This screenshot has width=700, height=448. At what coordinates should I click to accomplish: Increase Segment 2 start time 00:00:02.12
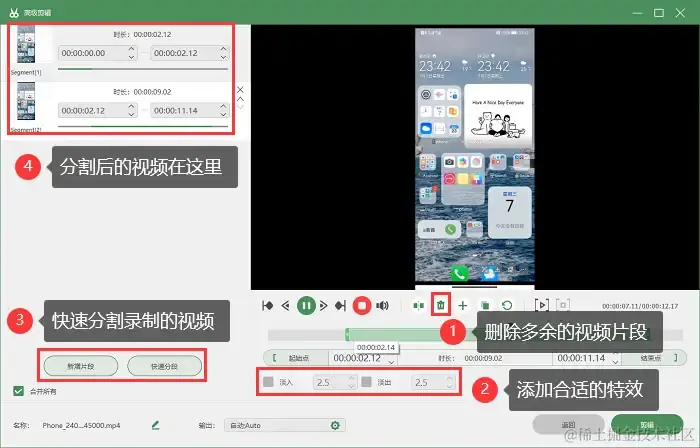(x=131, y=106)
